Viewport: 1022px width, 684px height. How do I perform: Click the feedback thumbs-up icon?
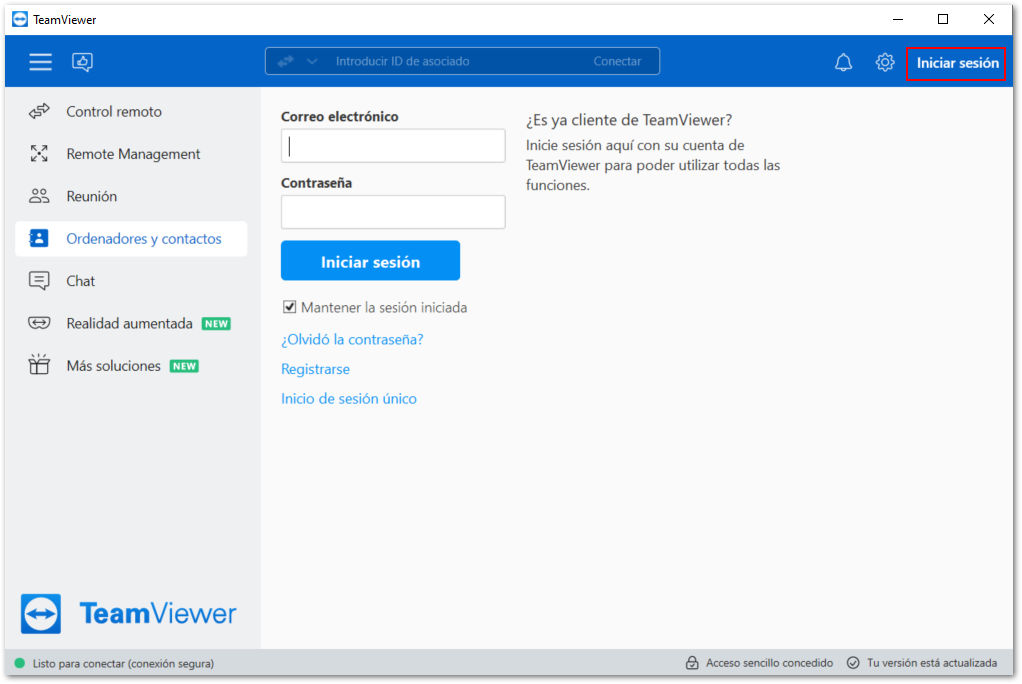point(82,62)
